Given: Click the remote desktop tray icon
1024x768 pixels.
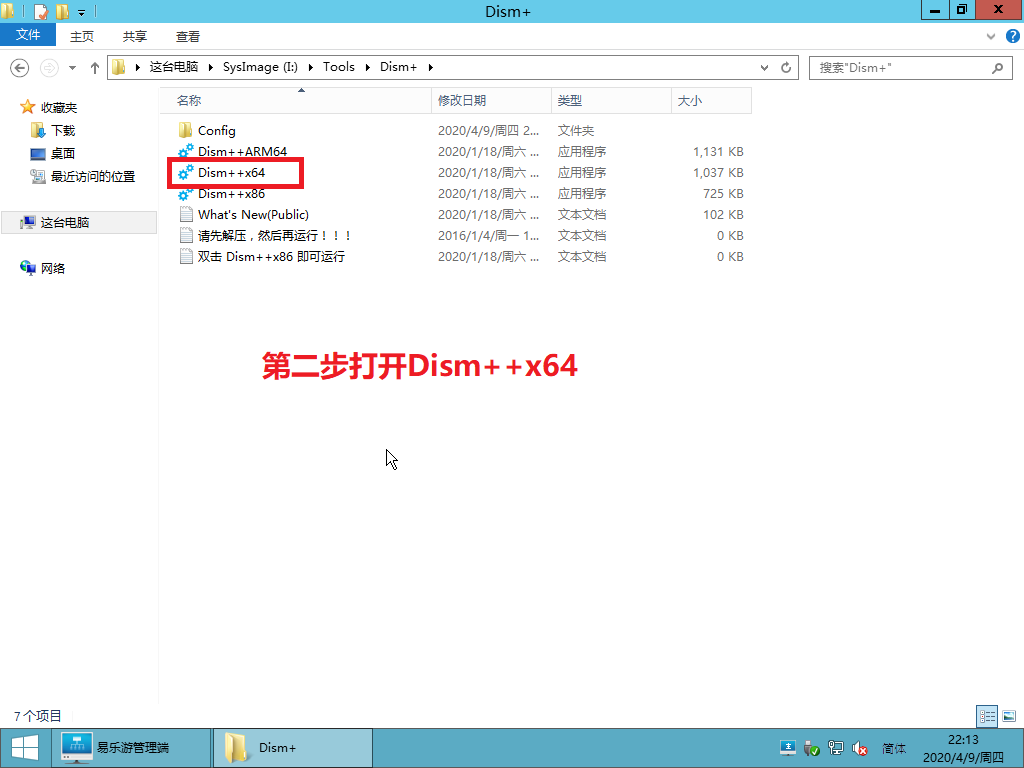Looking at the screenshot, I should coord(788,748).
